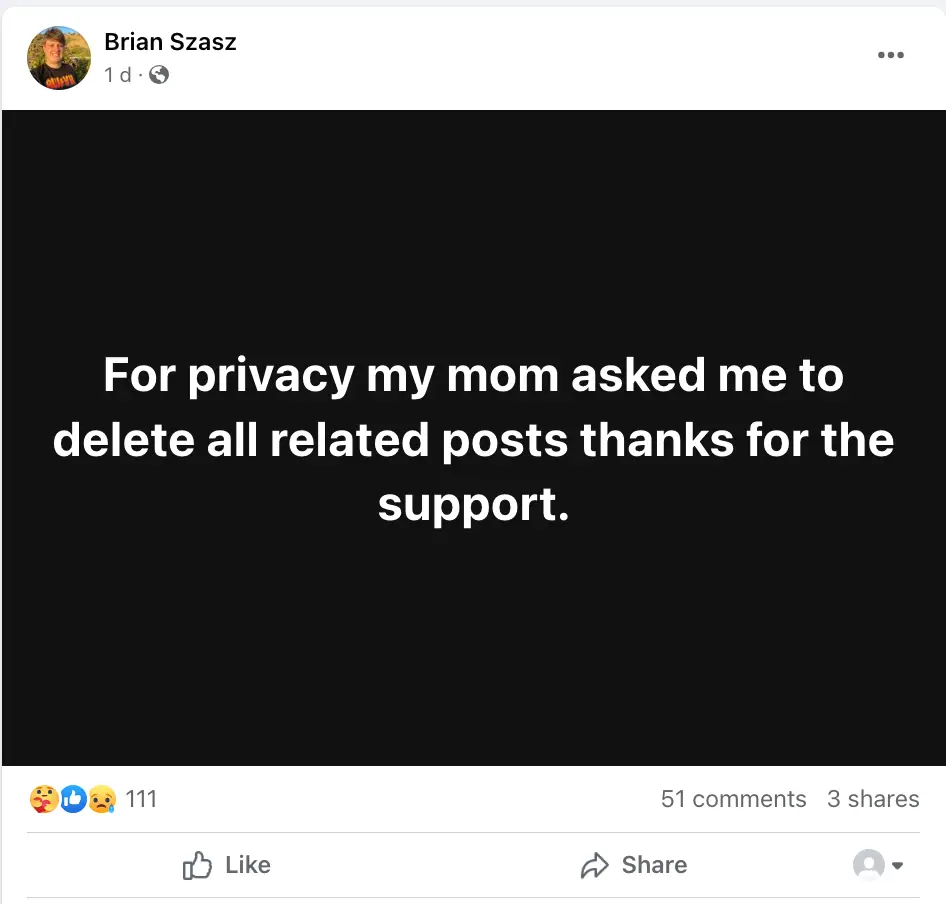Click the sad crying reaction emoji
Screen dimensions: 946x904
(102, 799)
